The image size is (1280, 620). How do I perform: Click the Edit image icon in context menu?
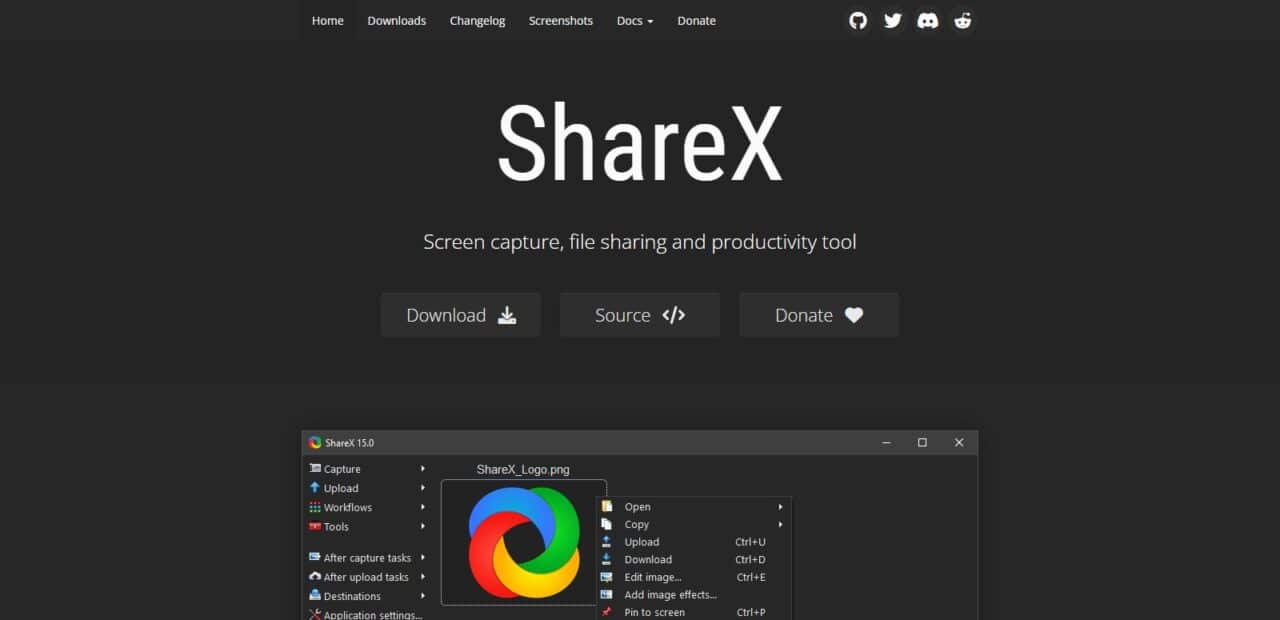coord(606,577)
